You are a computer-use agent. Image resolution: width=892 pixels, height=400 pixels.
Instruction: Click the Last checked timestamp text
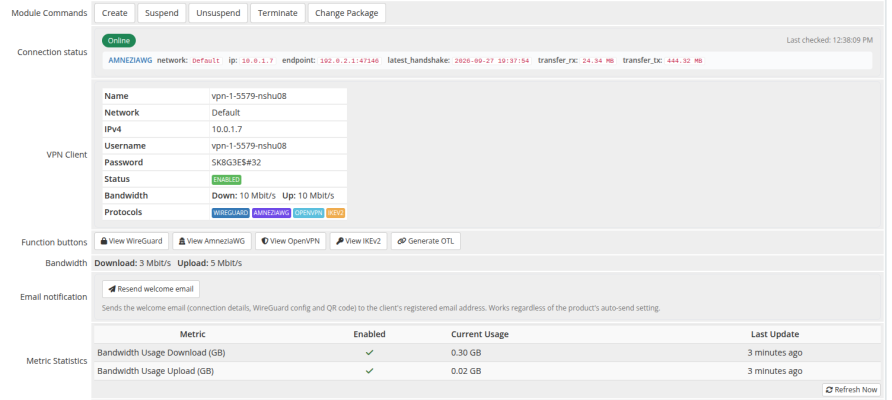pyautogui.click(x=829, y=40)
